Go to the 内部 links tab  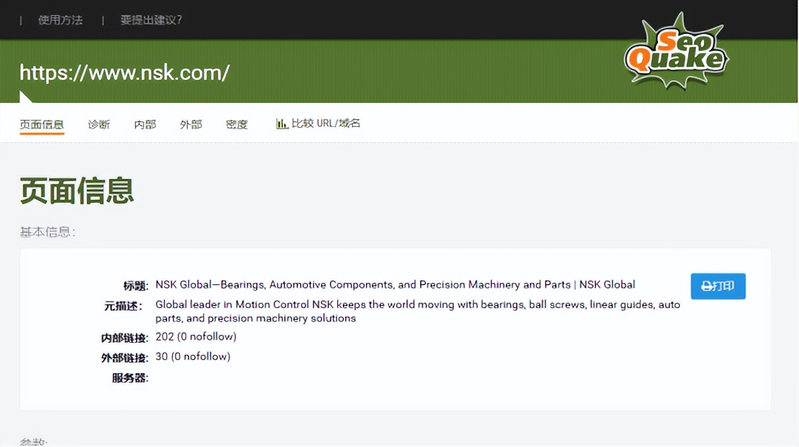[145, 125]
